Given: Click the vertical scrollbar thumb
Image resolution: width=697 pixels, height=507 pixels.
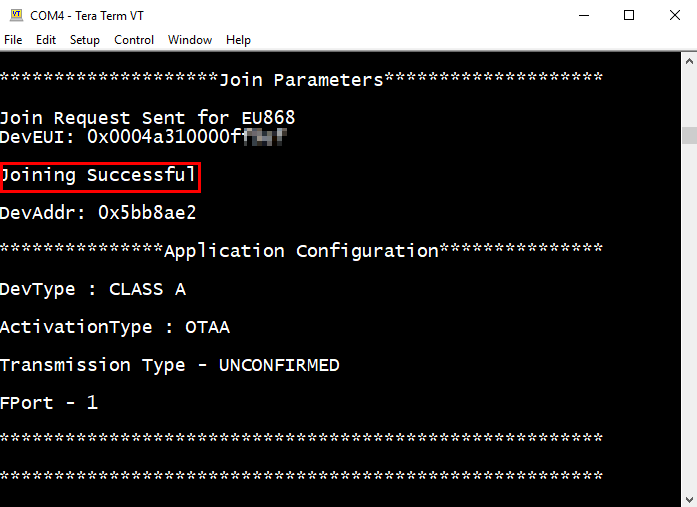Looking at the screenshot, I should [689, 136].
